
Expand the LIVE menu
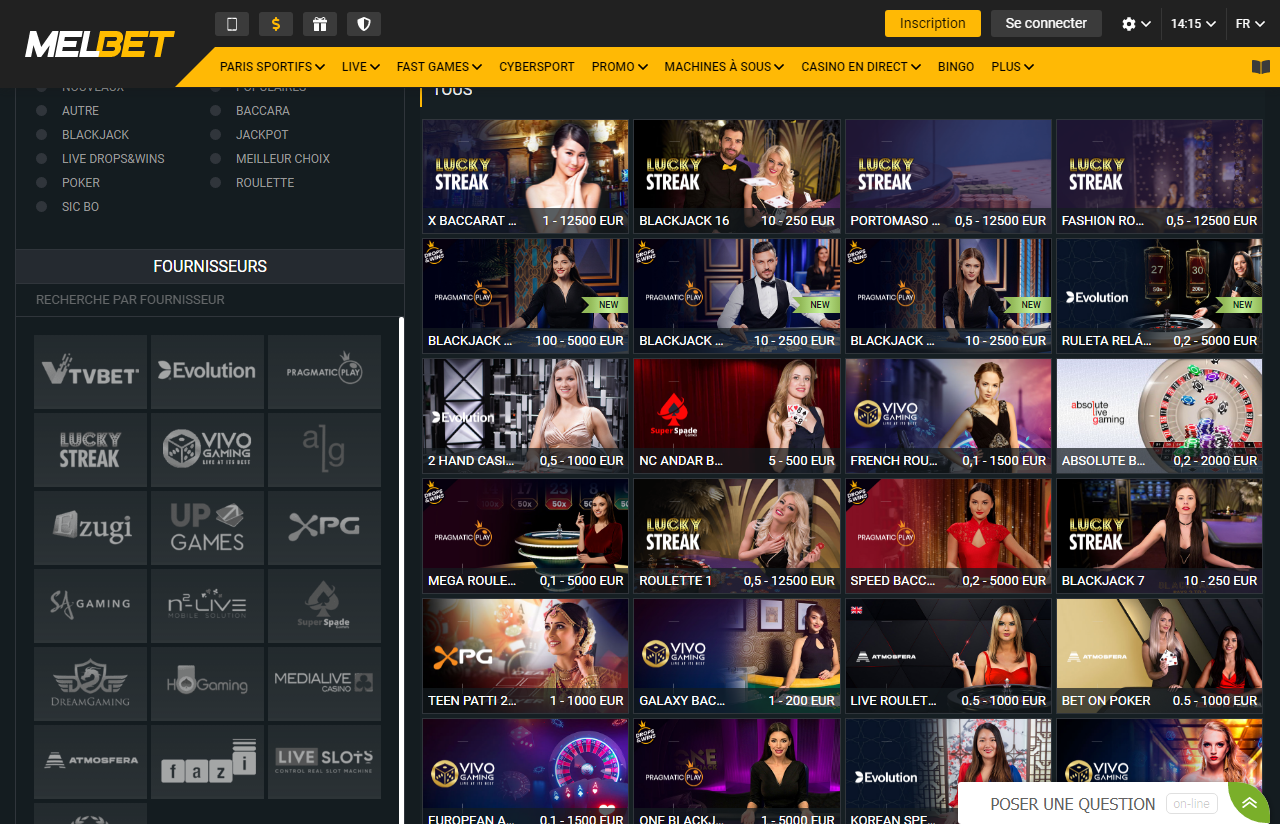360,67
